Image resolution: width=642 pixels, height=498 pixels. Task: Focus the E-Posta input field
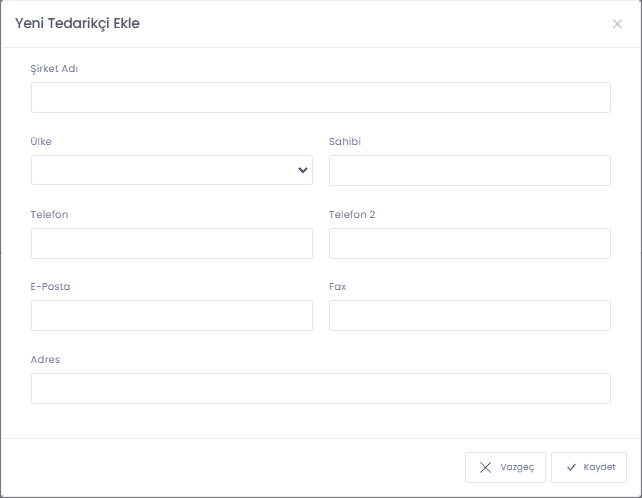click(x=172, y=315)
